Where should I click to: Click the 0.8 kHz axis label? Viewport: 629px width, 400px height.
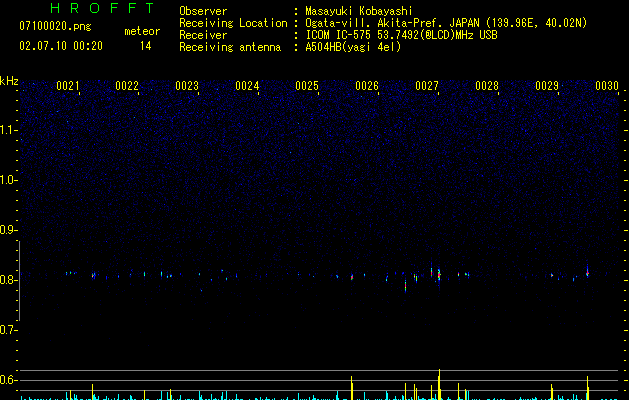[x=8, y=280]
